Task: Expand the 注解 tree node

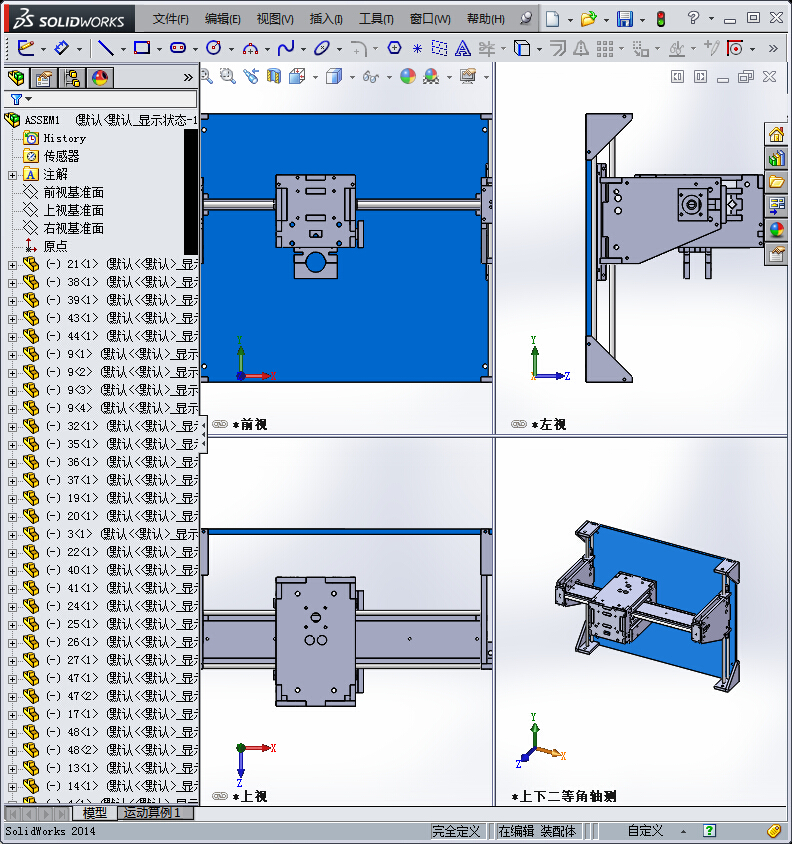Action: pos(12,175)
